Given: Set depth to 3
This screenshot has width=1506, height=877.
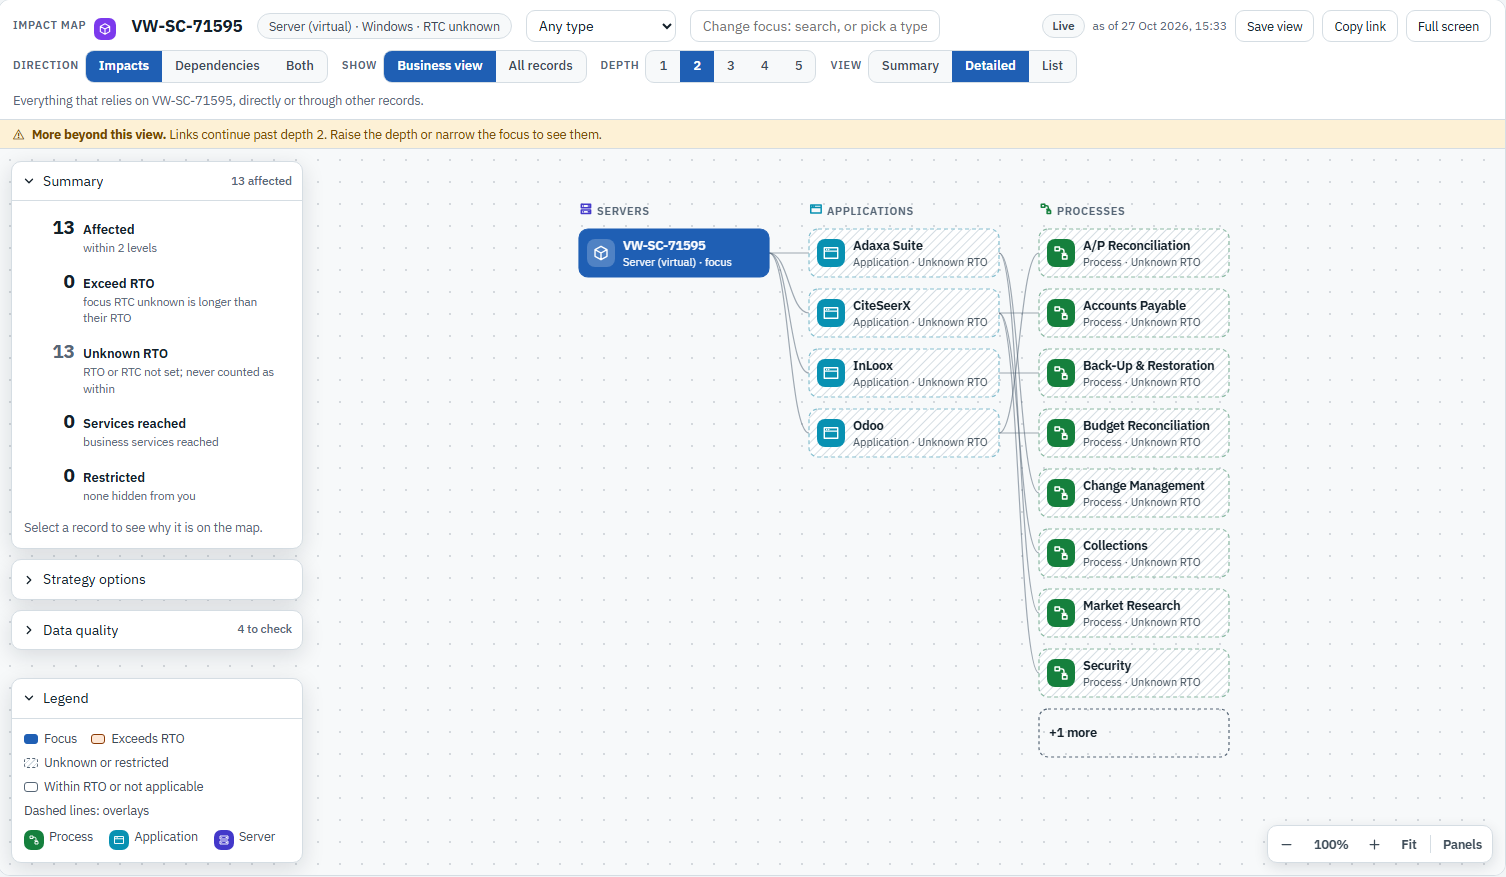Looking at the screenshot, I should (731, 66).
